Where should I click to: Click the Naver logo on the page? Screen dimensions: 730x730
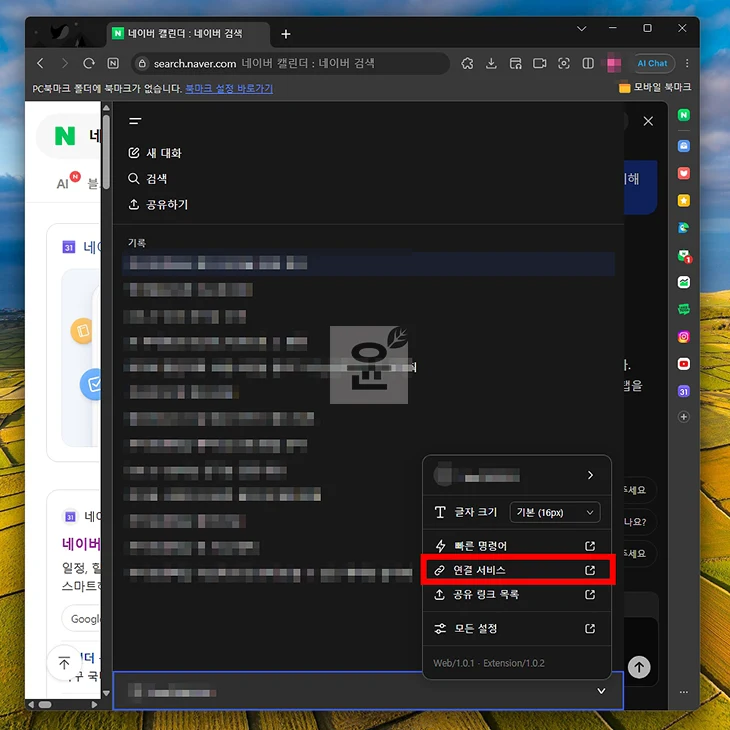[65, 136]
